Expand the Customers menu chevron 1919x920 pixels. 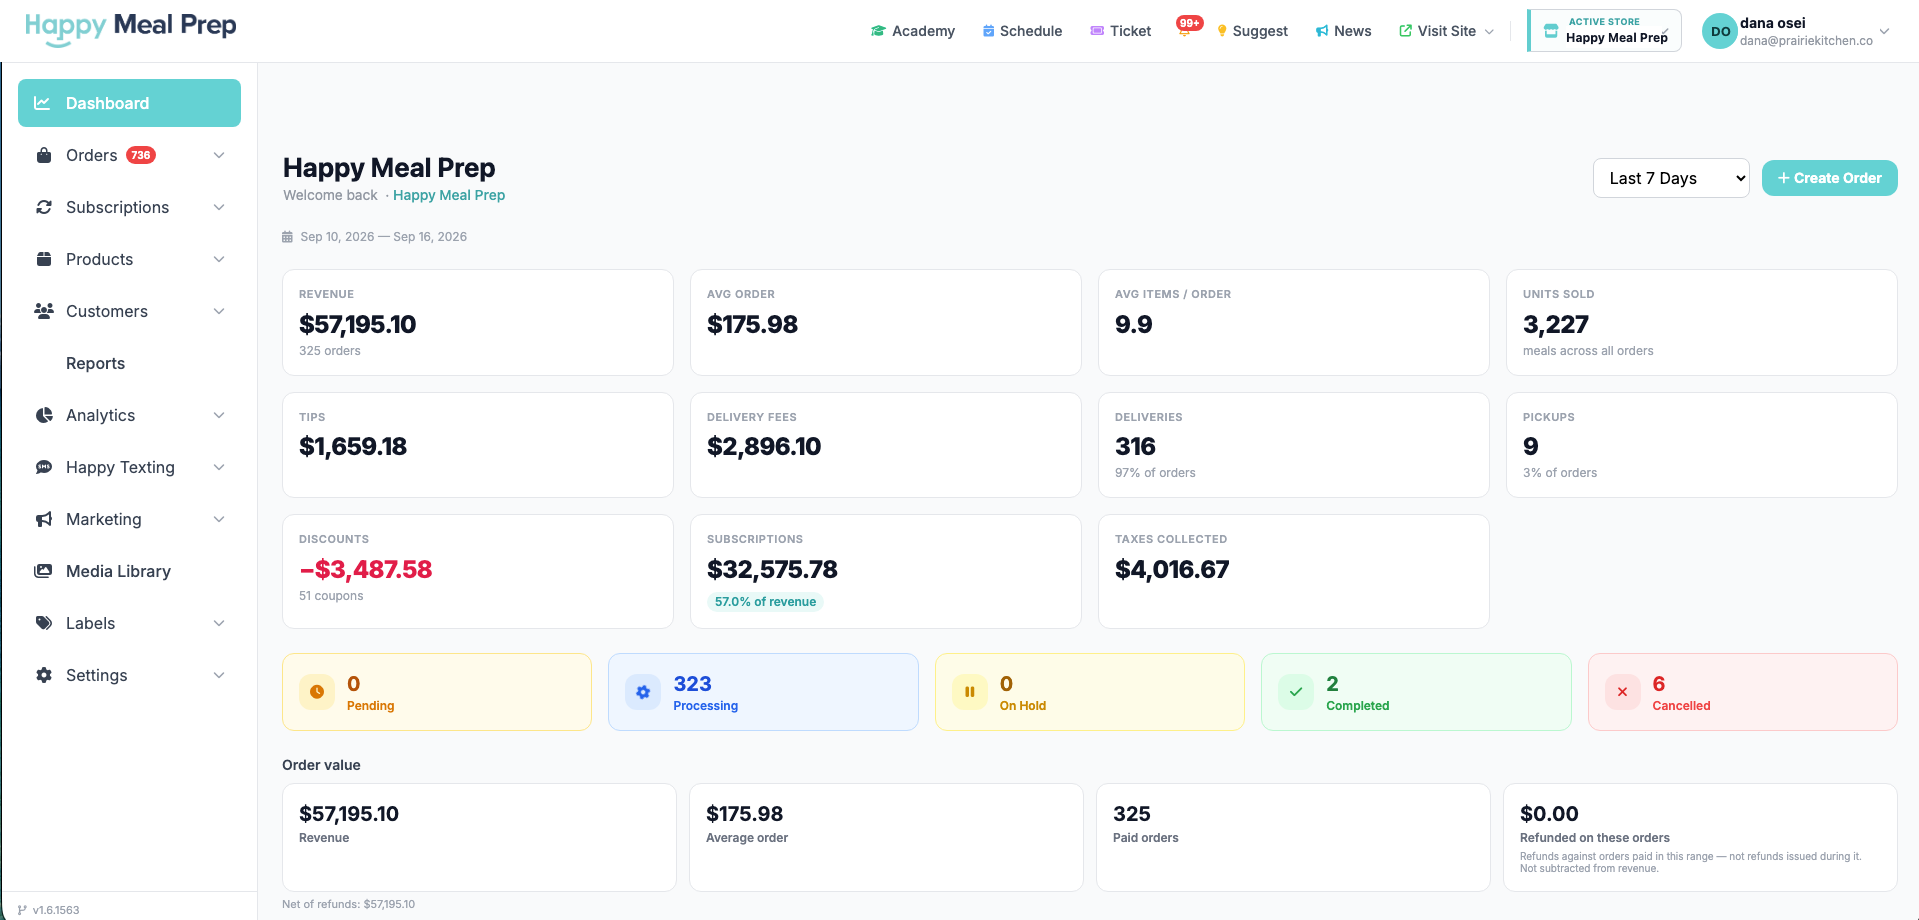219,311
